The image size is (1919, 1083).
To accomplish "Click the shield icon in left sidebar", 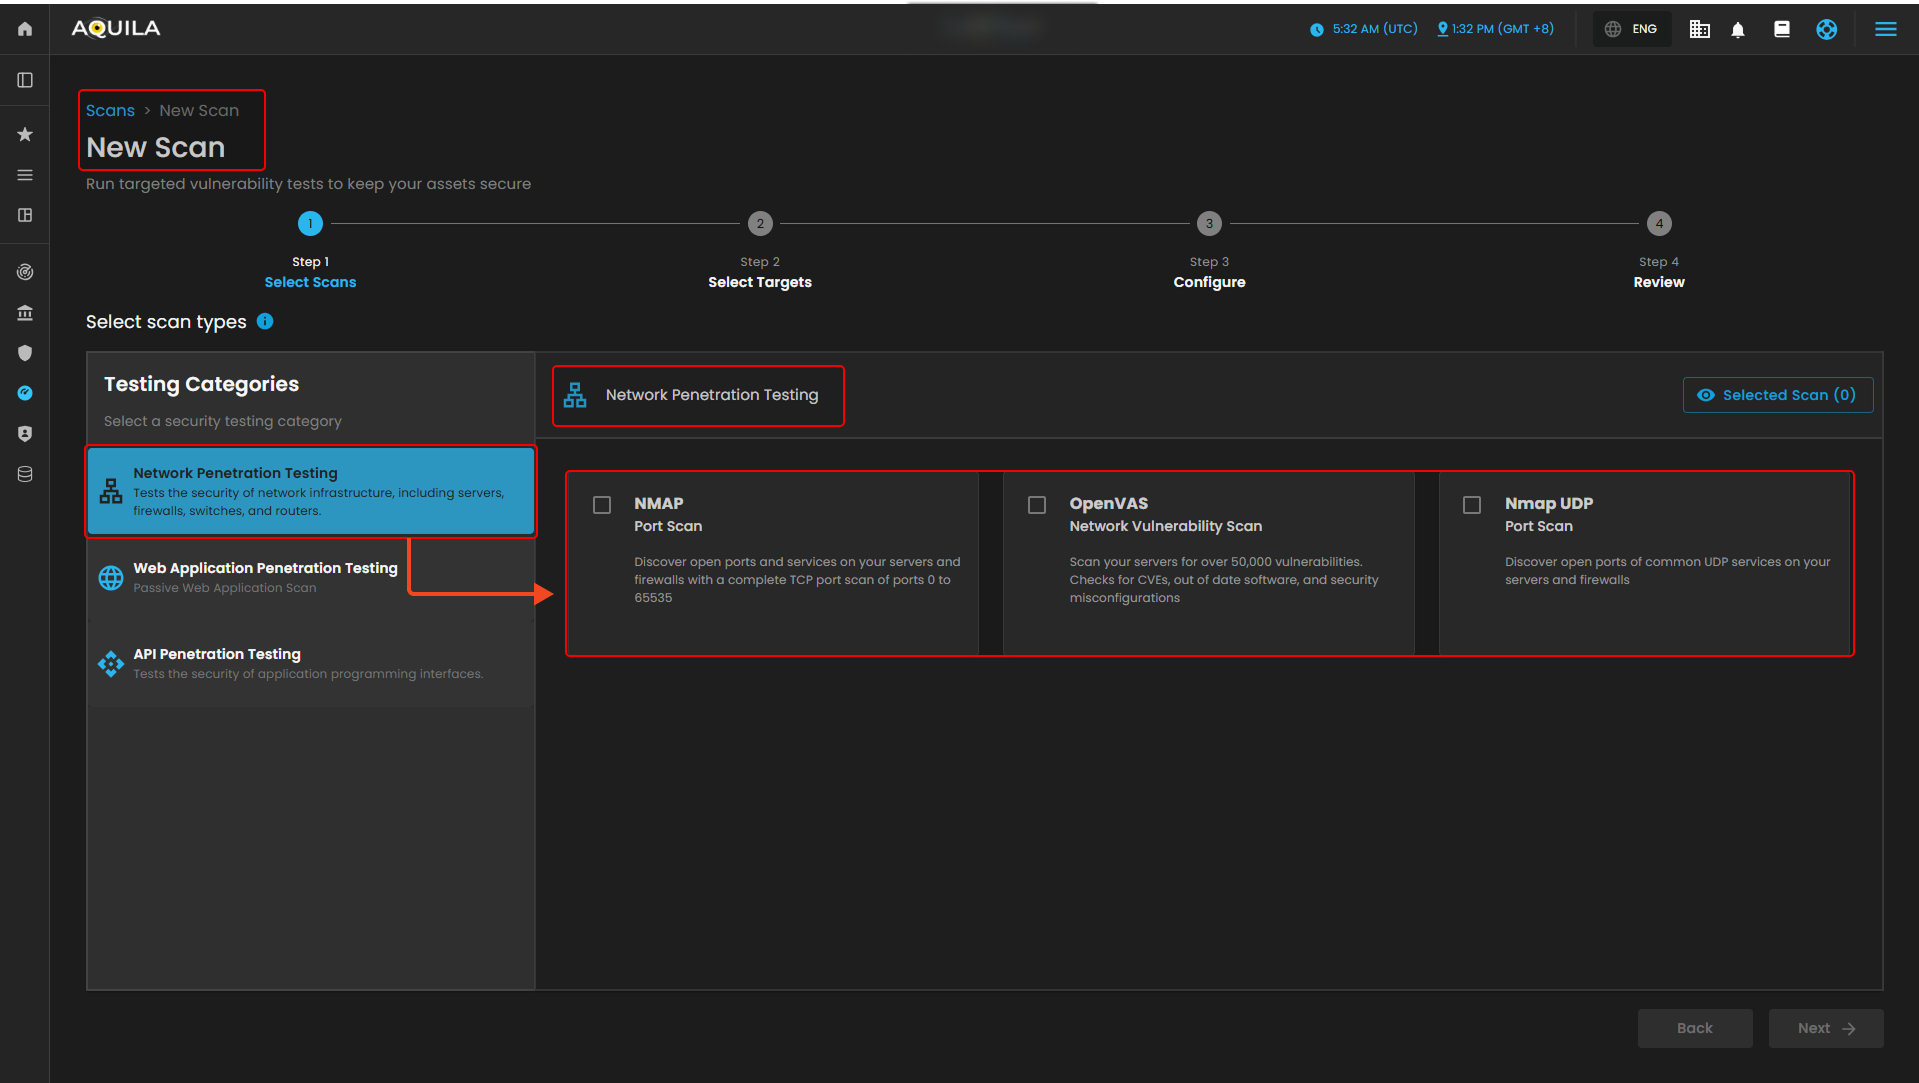I will (25, 353).
